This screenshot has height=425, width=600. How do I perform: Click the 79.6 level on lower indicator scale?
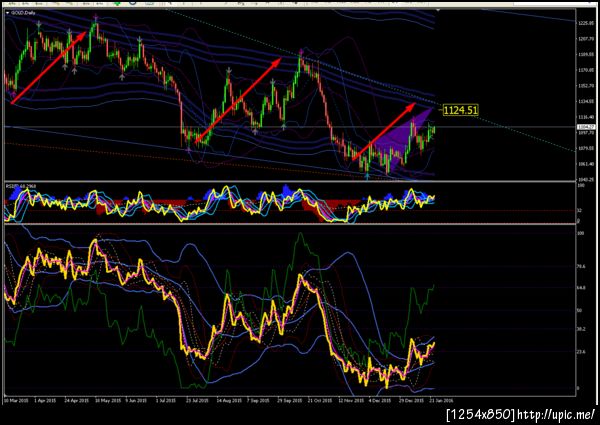581,266
